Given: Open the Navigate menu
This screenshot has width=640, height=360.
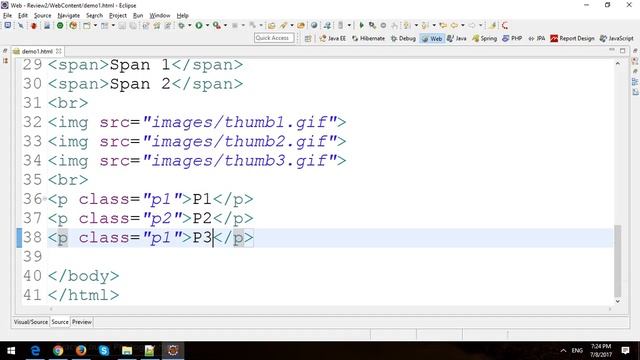Looking at the screenshot, I should click(x=69, y=16).
